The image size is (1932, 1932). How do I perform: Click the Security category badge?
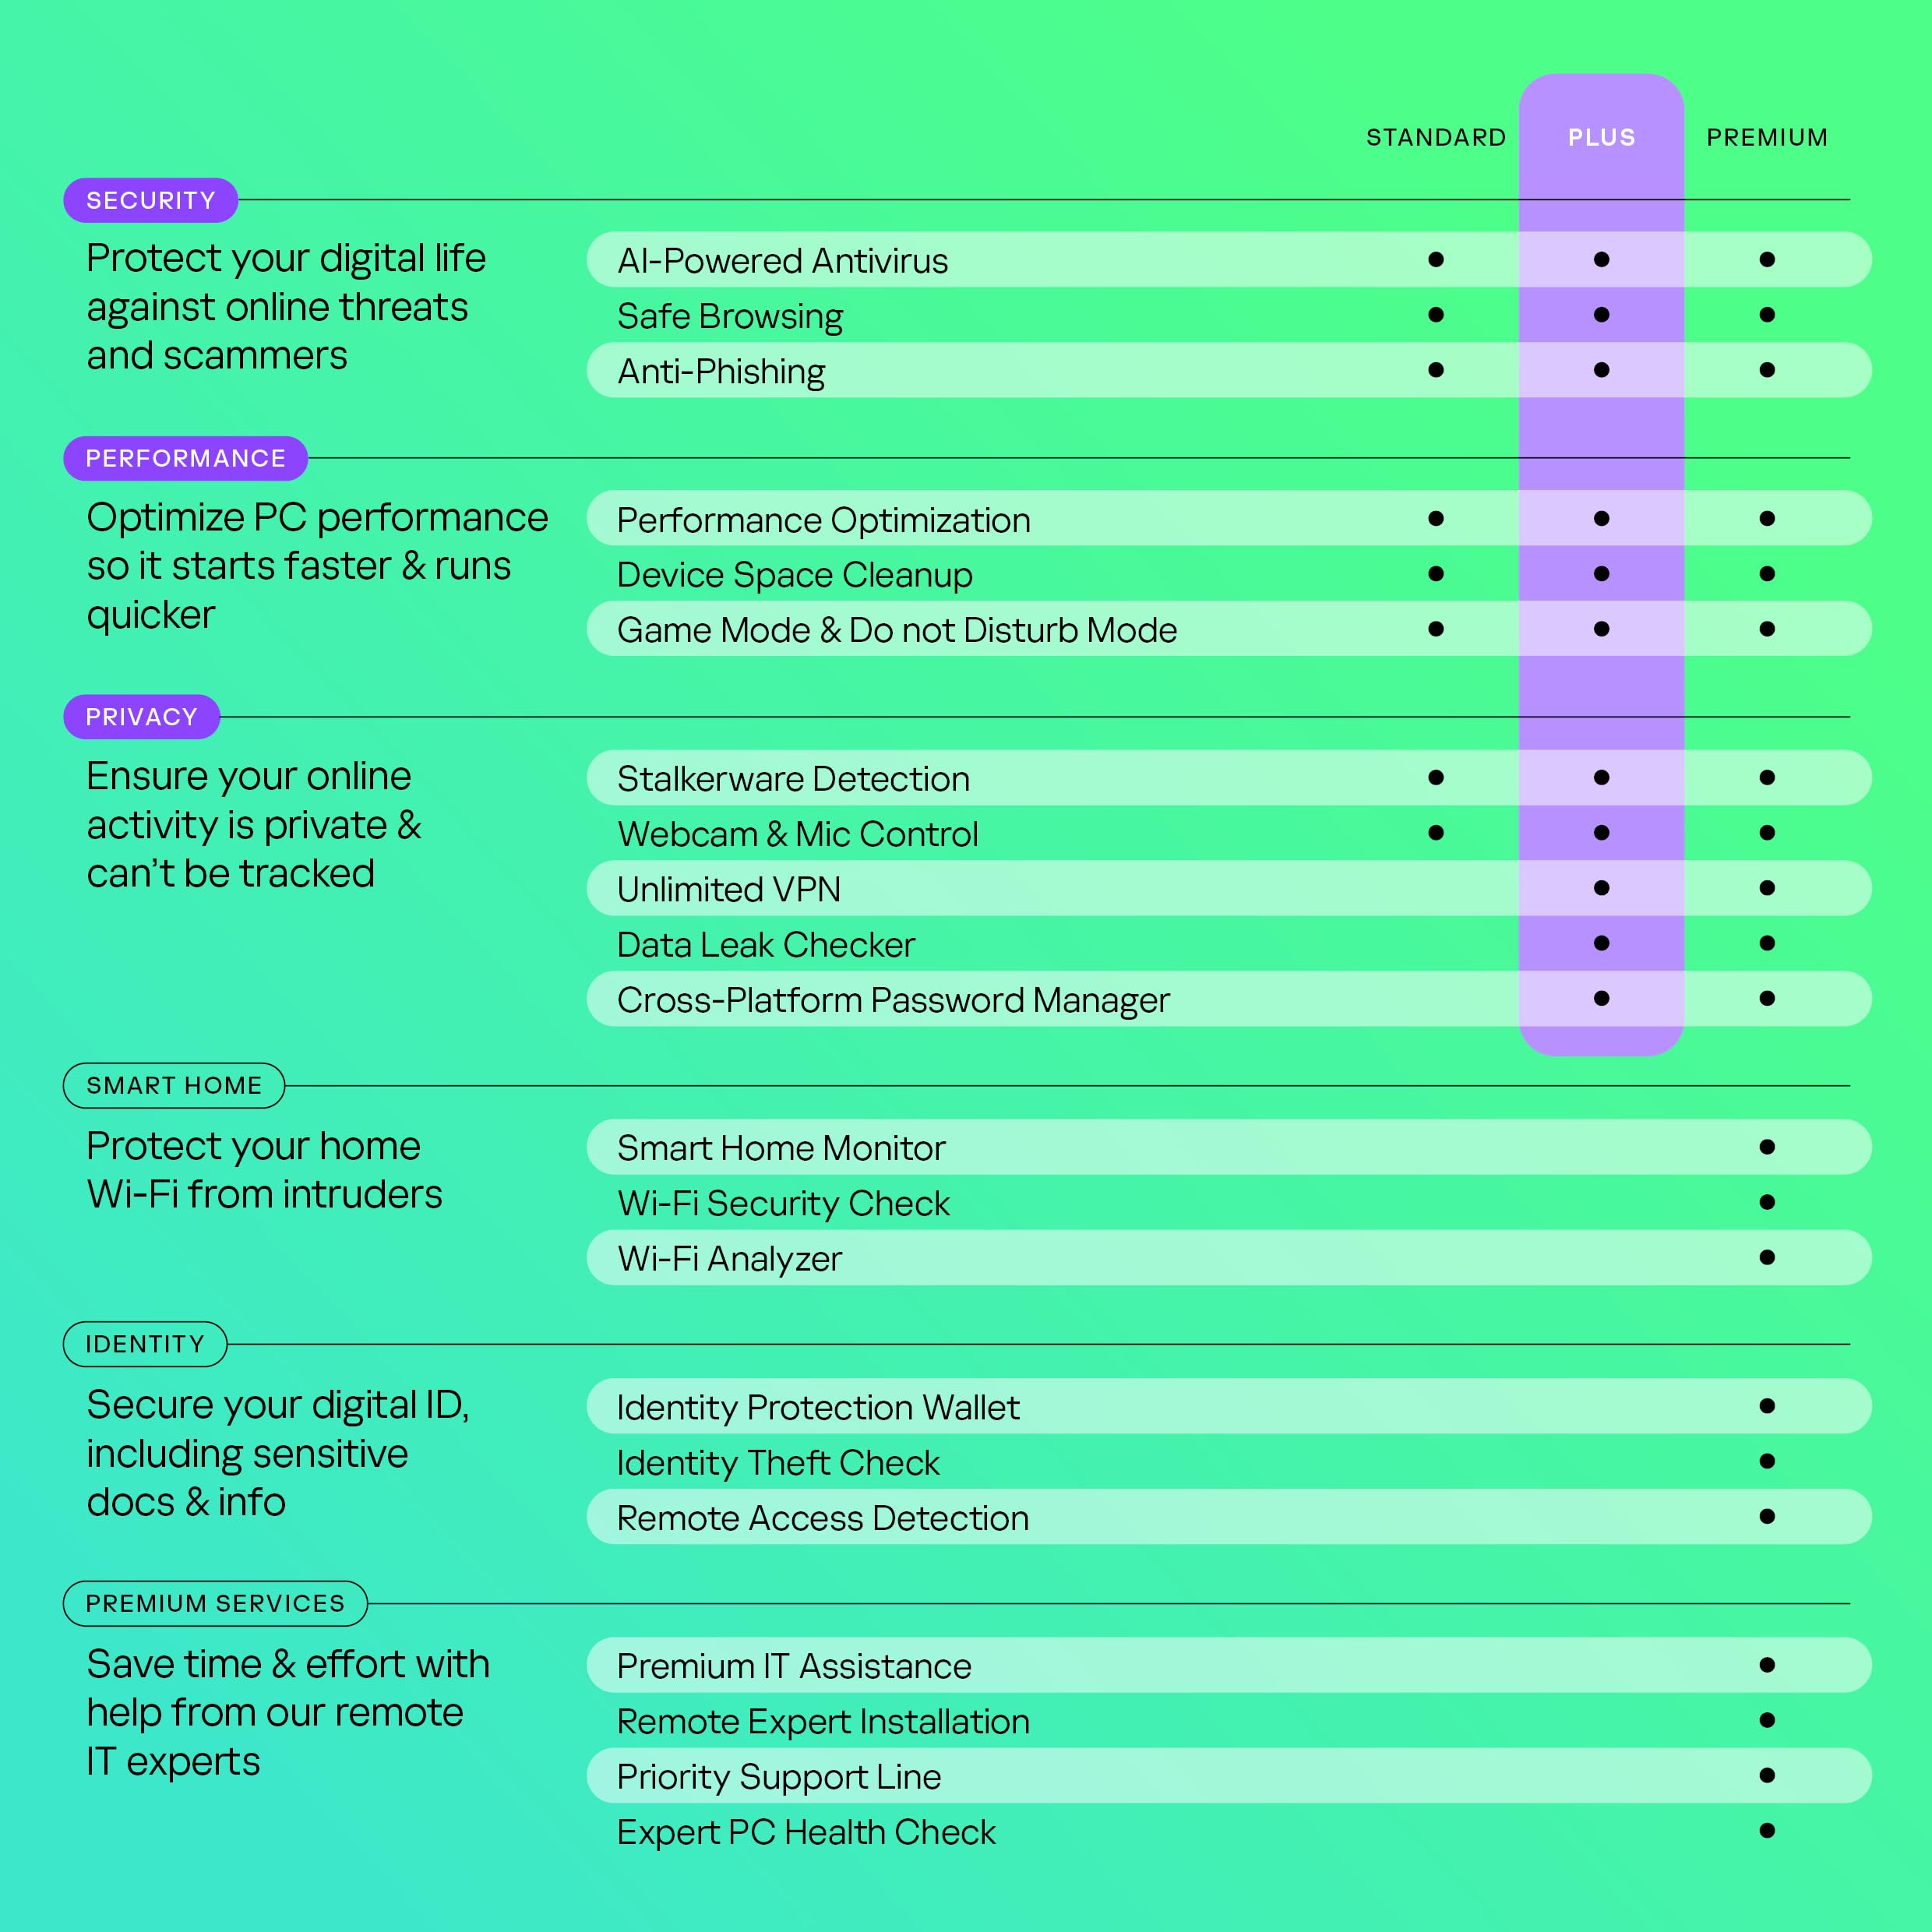pyautogui.click(x=151, y=200)
